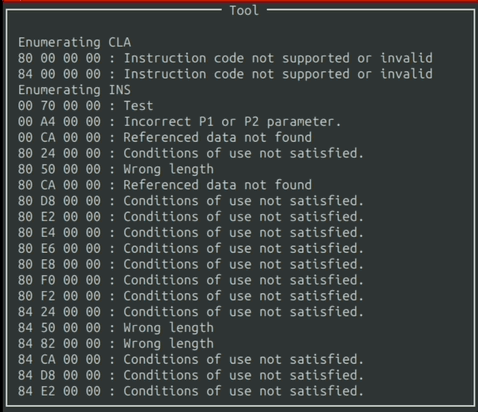Screen dimensions: 478x412
Task: Select the 84 50 Wrong length line
Action: [116, 328]
